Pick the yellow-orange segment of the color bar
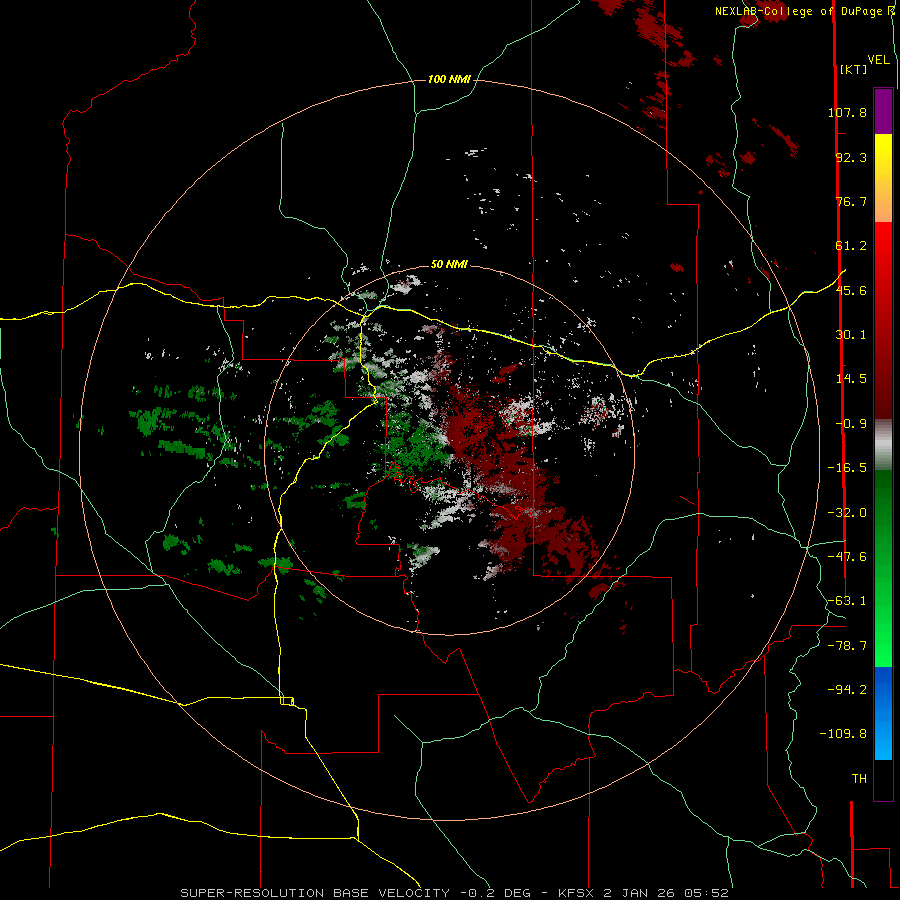 (883, 178)
